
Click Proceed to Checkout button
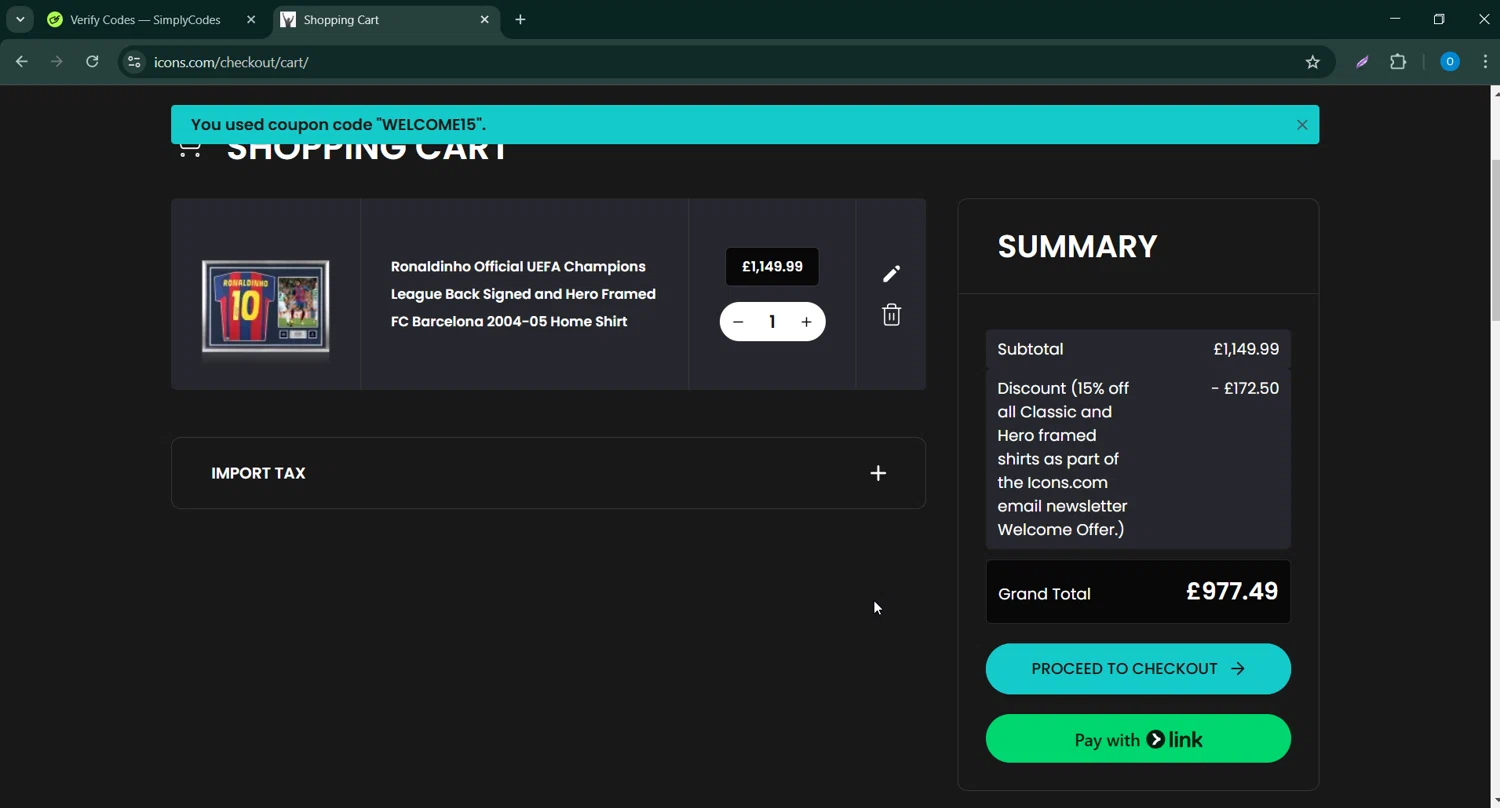coord(1138,669)
